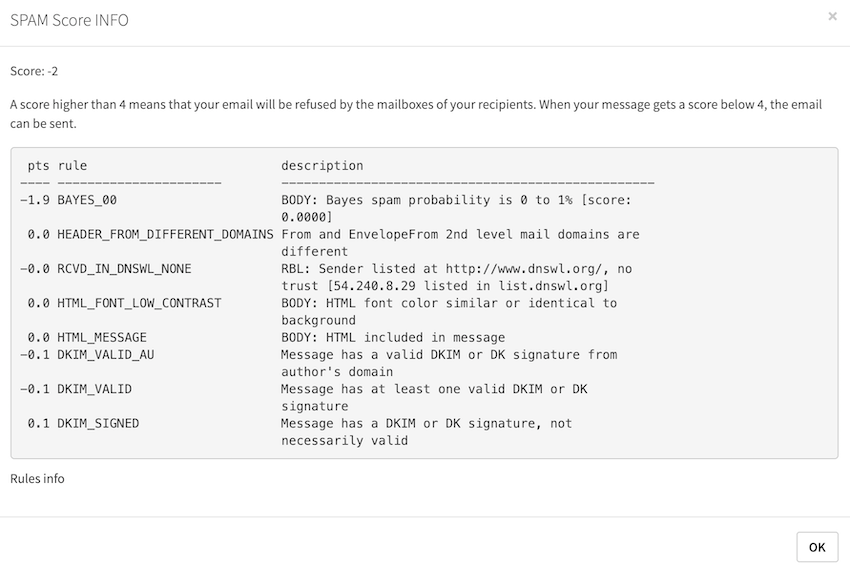Screen dimensions: 850x568
Task: Click the HTML_MESSAGE rule name
Action: tap(102, 338)
